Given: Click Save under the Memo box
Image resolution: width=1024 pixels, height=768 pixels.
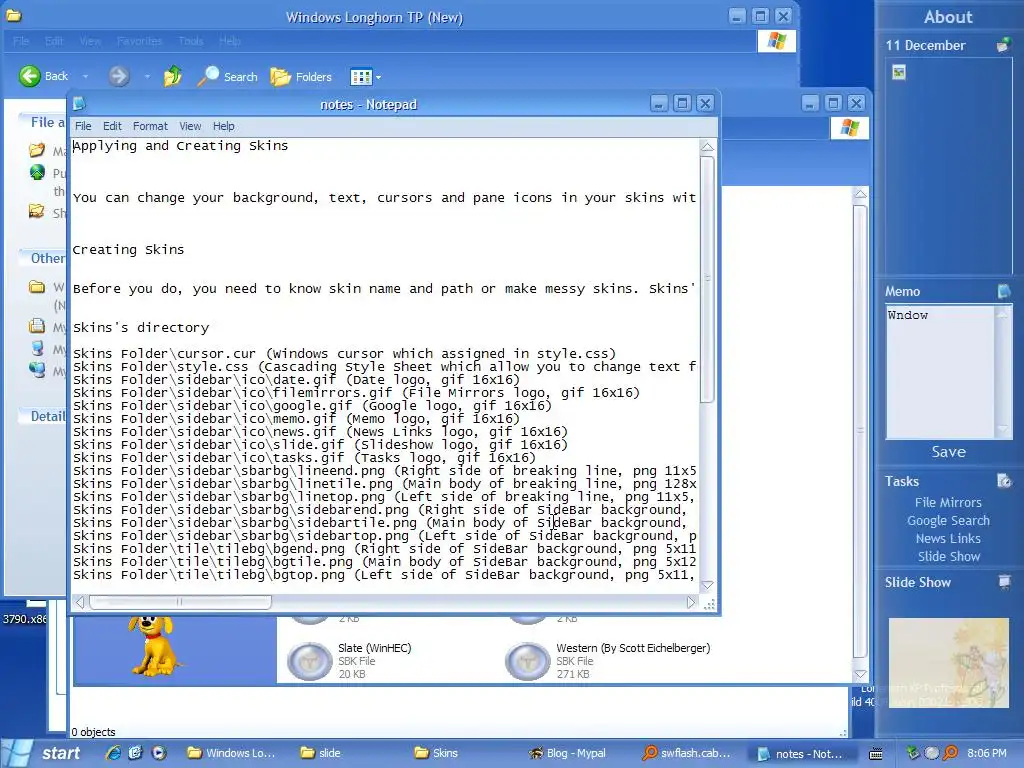Looking at the screenshot, I should coord(948,451).
